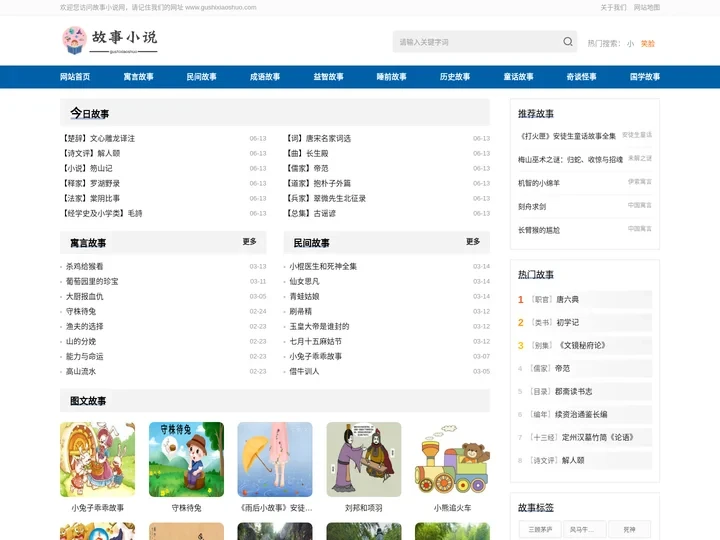Open hot story rank 2 初学记
This screenshot has height=540, width=720.
click(568, 322)
